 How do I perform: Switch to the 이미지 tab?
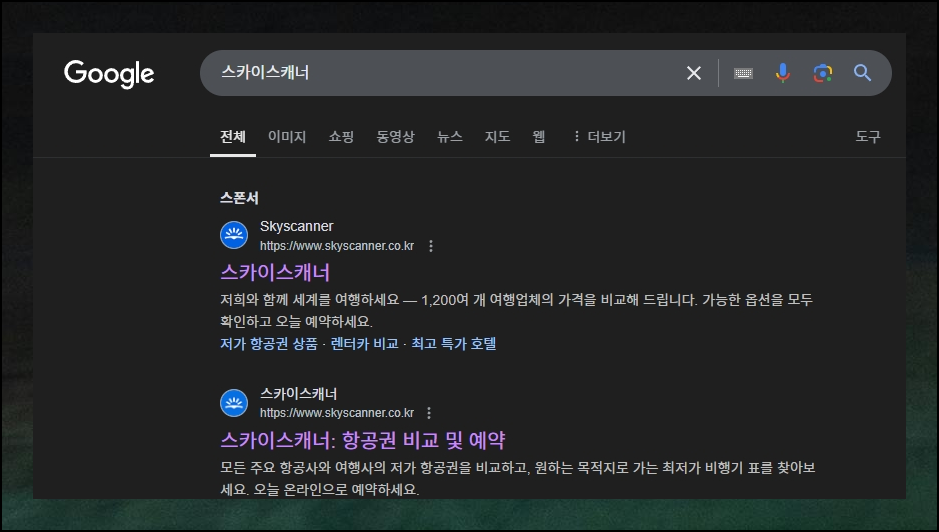(287, 137)
